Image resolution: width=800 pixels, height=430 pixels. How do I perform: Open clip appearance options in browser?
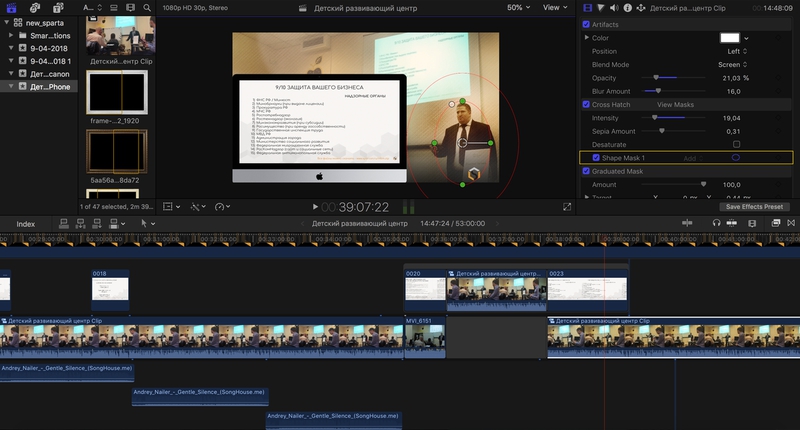(131, 8)
